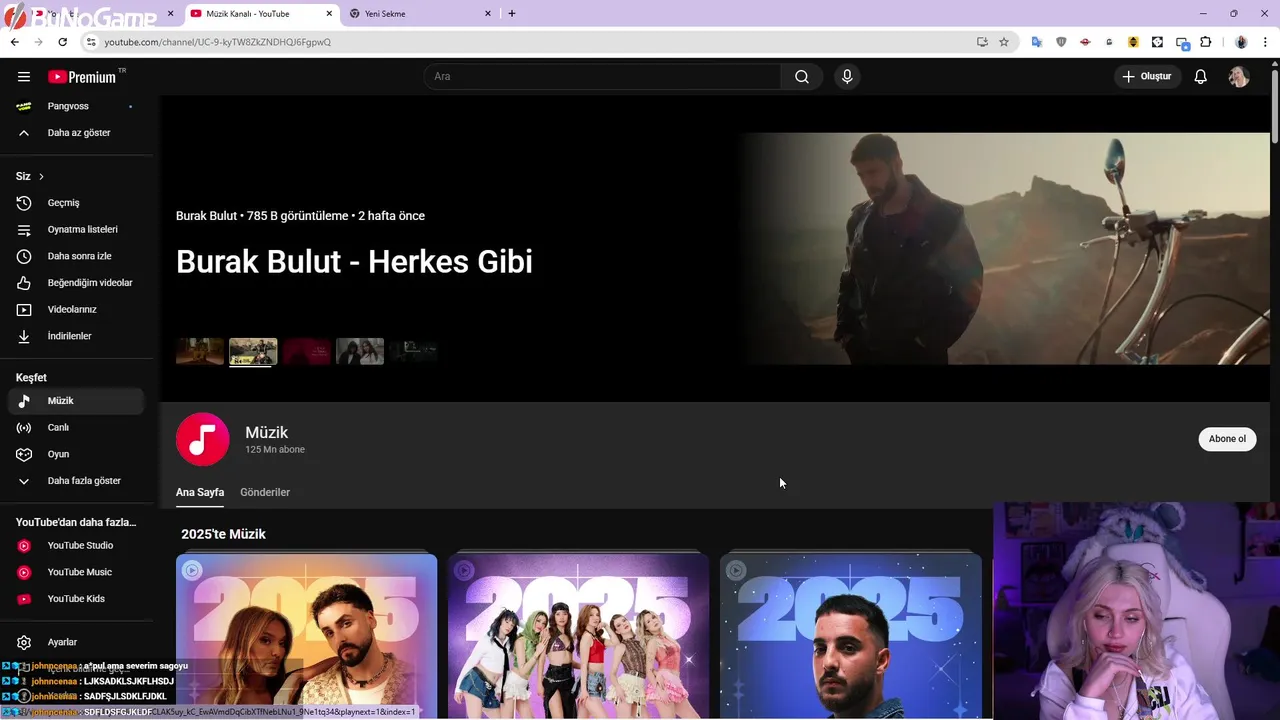Click the Oluştur create button
Image resolution: width=1280 pixels, height=720 pixels.
1148,77
